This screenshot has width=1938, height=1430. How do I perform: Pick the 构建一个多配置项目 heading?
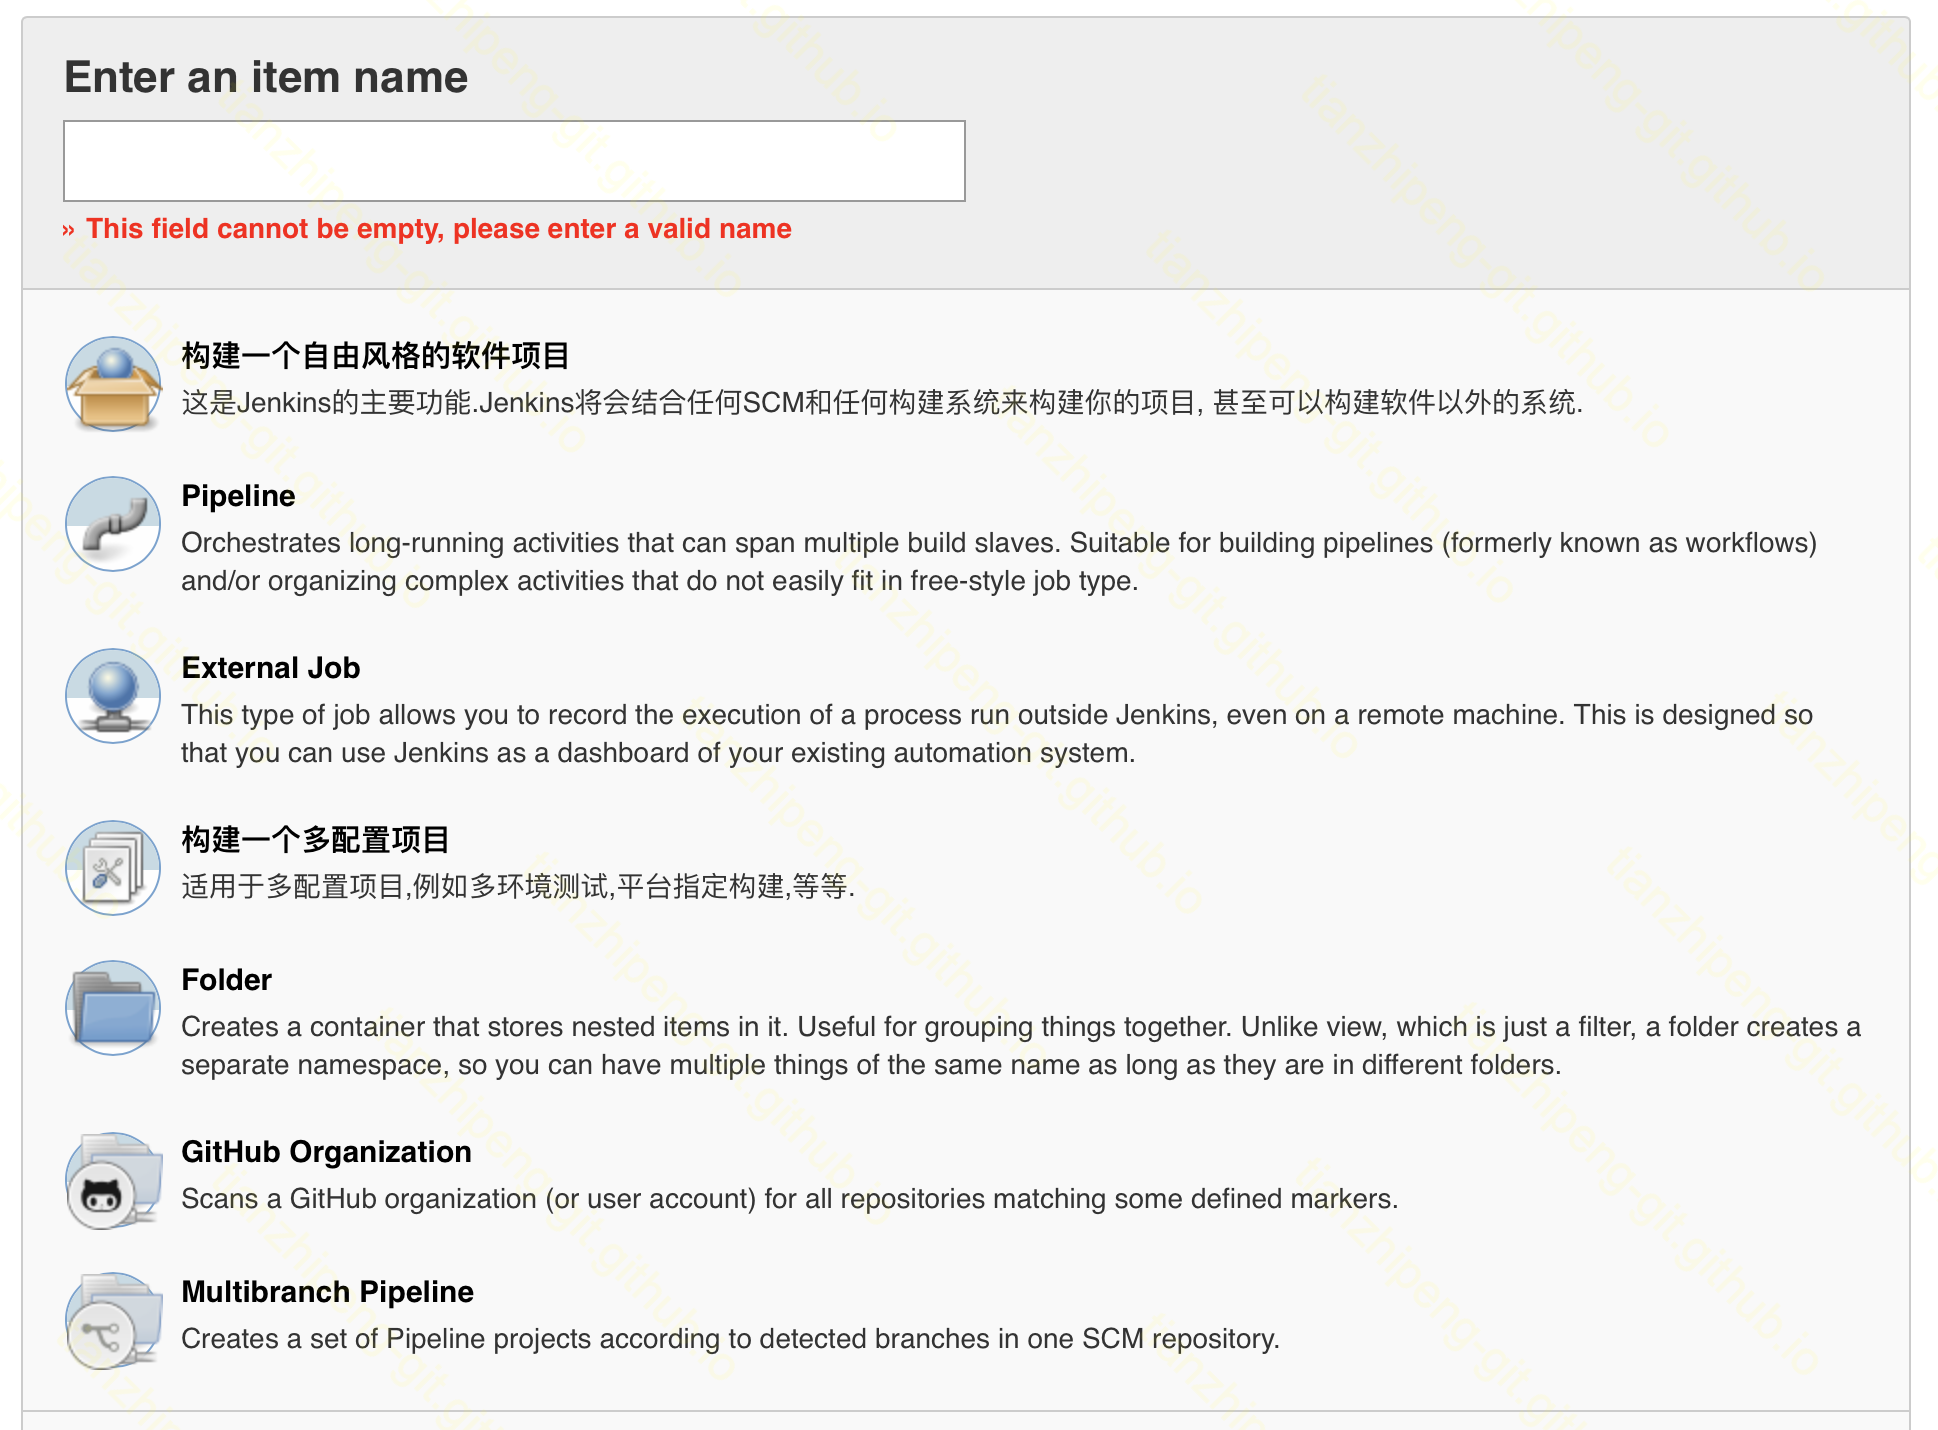click(315, 840)
